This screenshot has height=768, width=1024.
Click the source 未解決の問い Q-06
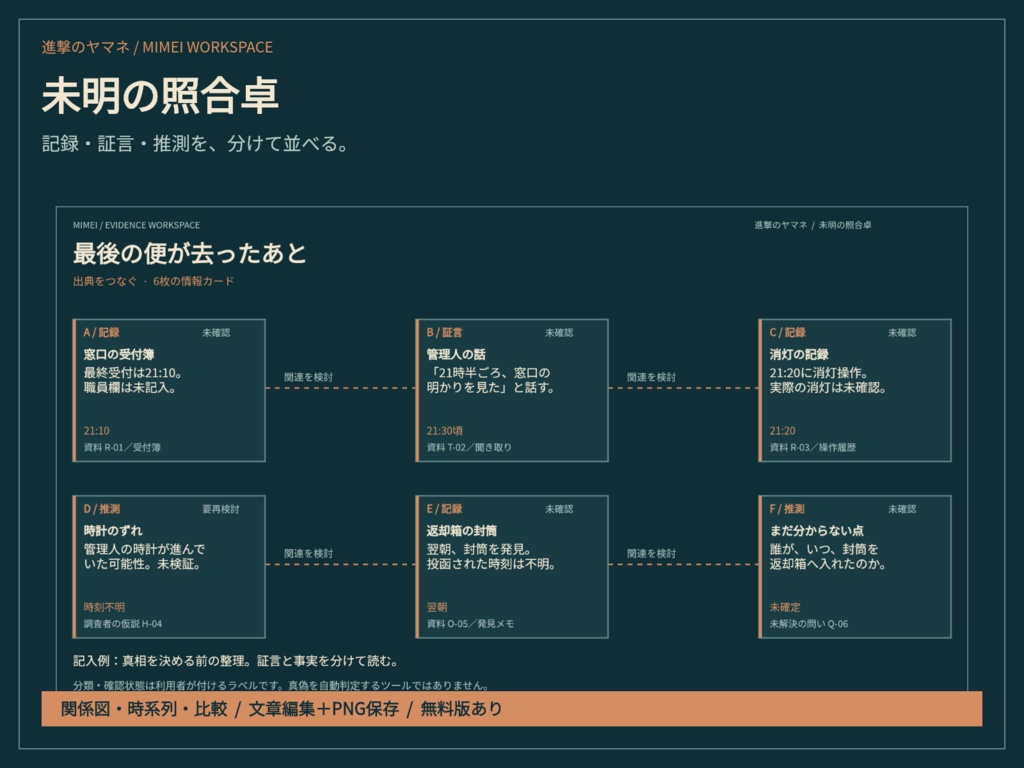(808, 624)
